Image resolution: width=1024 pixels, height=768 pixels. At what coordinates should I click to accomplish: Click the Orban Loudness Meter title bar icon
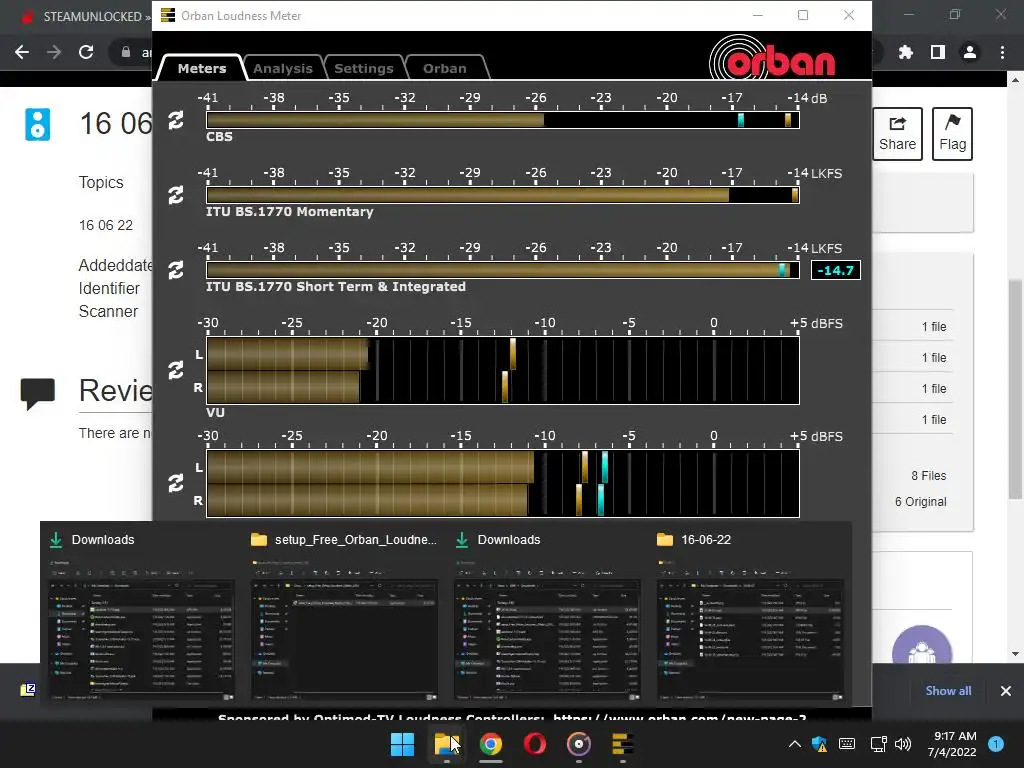tap(168, 15)
